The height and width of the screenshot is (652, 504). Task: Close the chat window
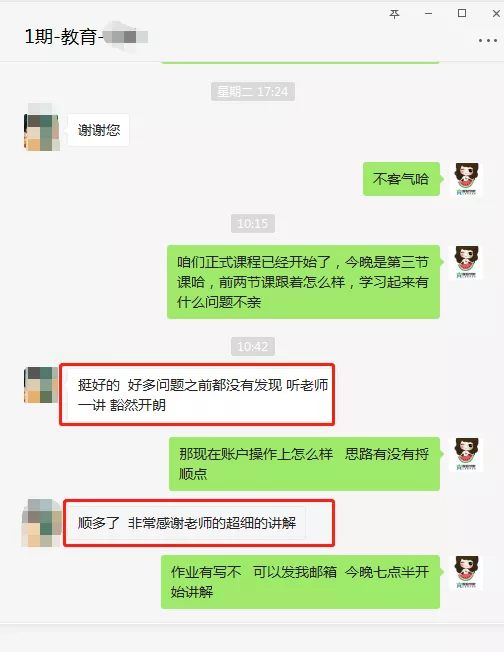point(496,14)
